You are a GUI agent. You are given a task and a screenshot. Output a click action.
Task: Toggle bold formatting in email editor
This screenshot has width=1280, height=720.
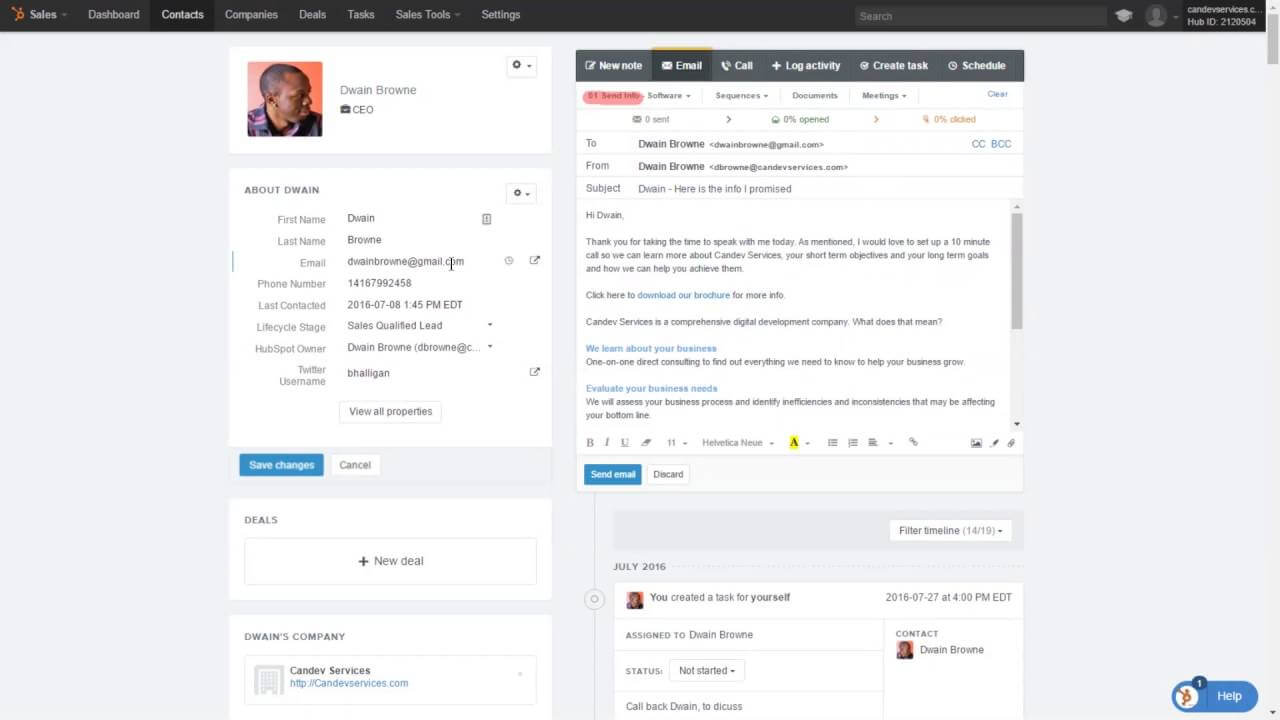click(590, 442)
